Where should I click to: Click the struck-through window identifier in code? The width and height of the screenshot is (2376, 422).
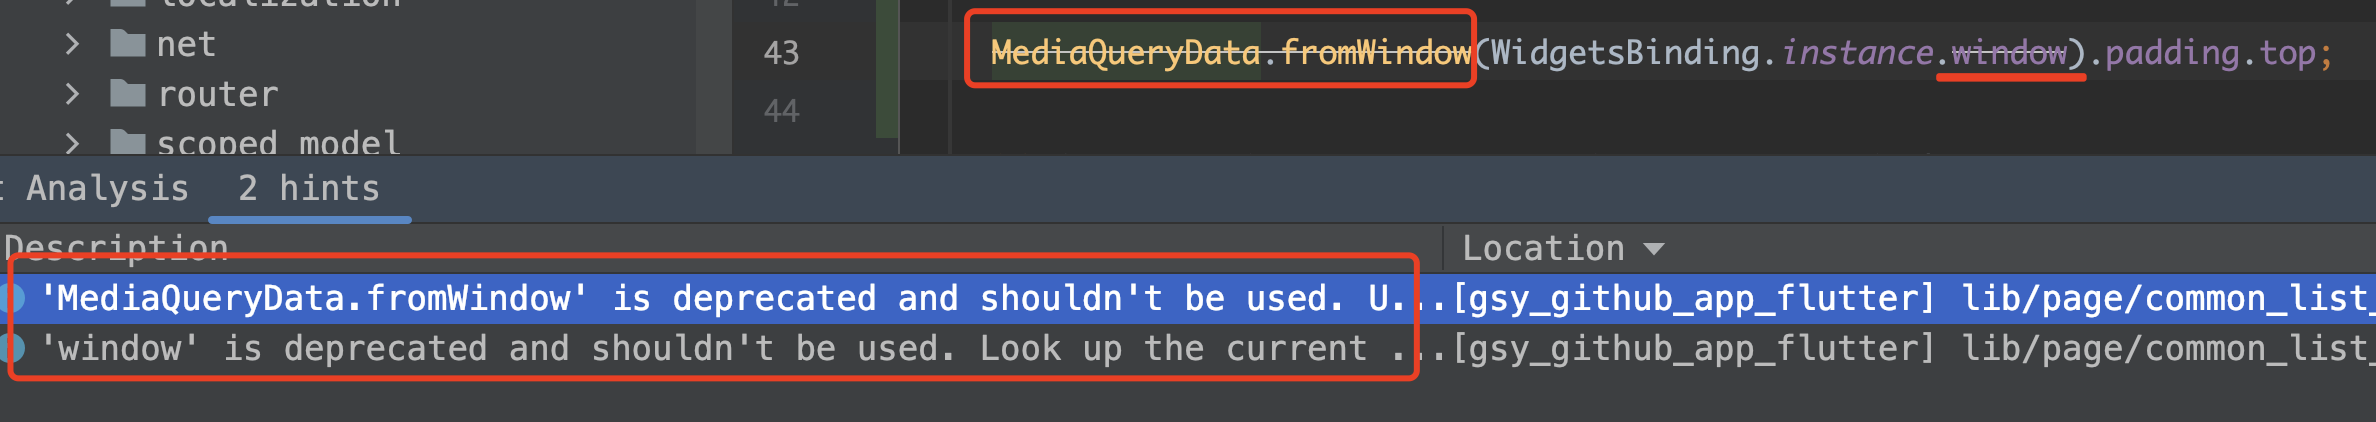[x=2009, y=52]
